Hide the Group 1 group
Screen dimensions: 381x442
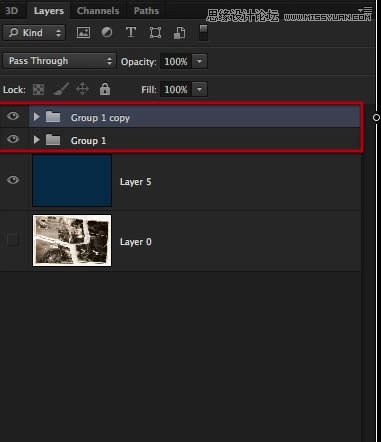point(13,139)
